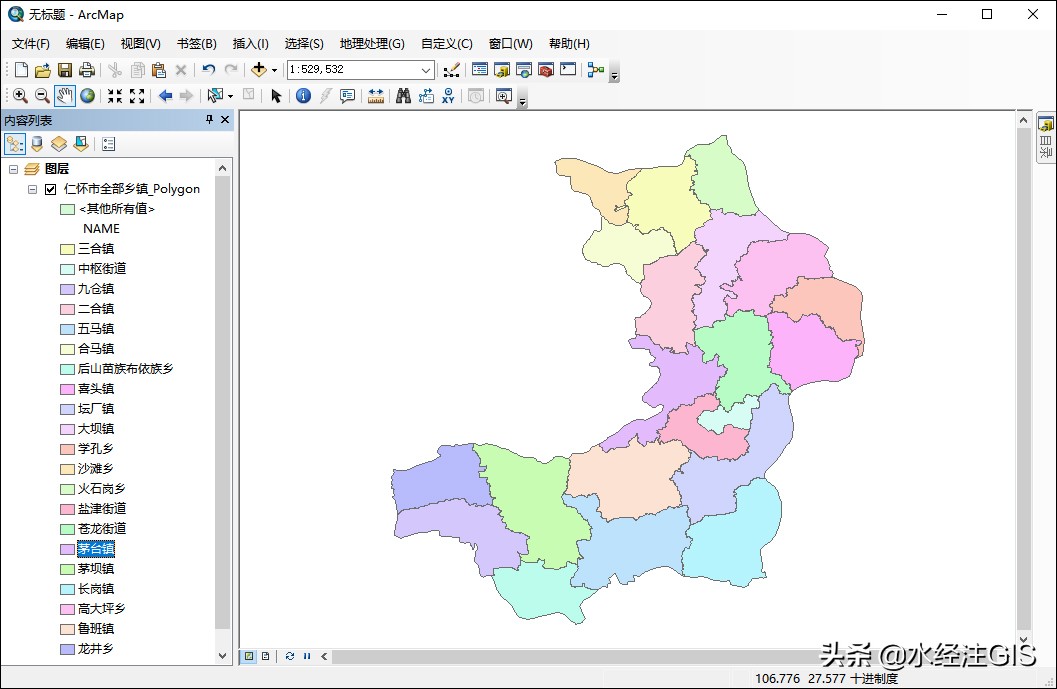Uncheck the 仁怀市全部乡镇_Polygon layer checkbox
Screen dimensions: 1057x689
click(x=51, y=189)
